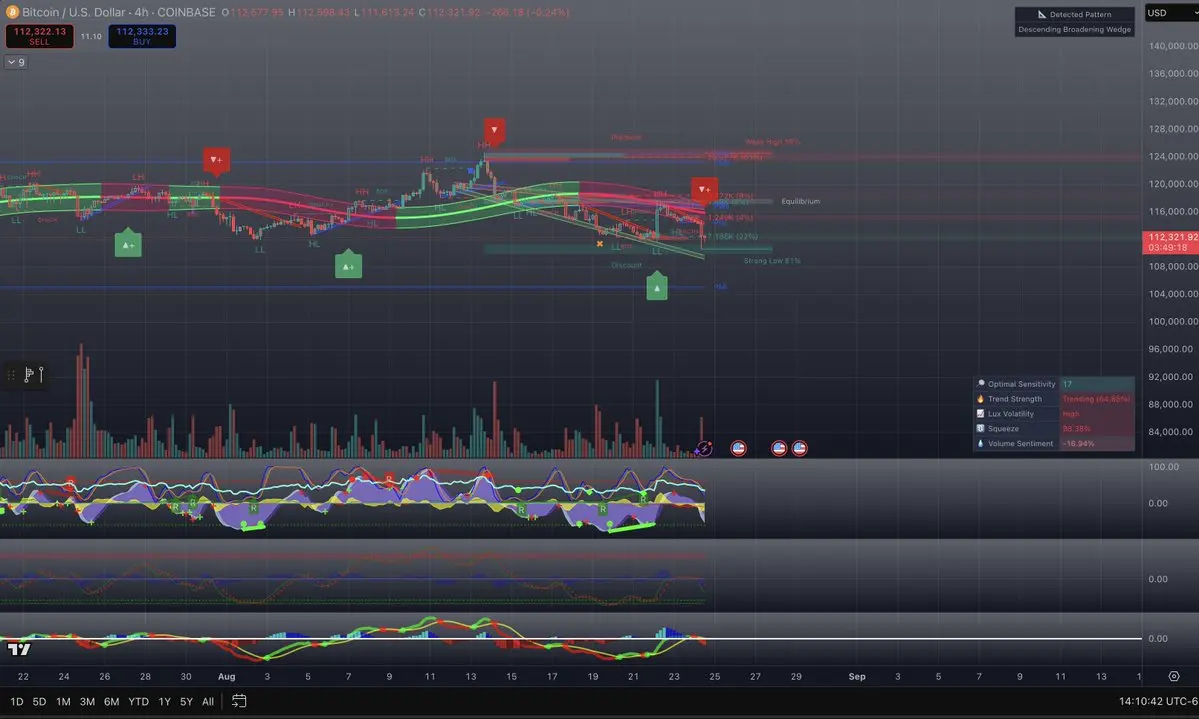Image resolution: width=1199 pixels, height=719 pixels.
Task: Click the droplet icon beside Volume Sentiment
Action: click(981, 444)
